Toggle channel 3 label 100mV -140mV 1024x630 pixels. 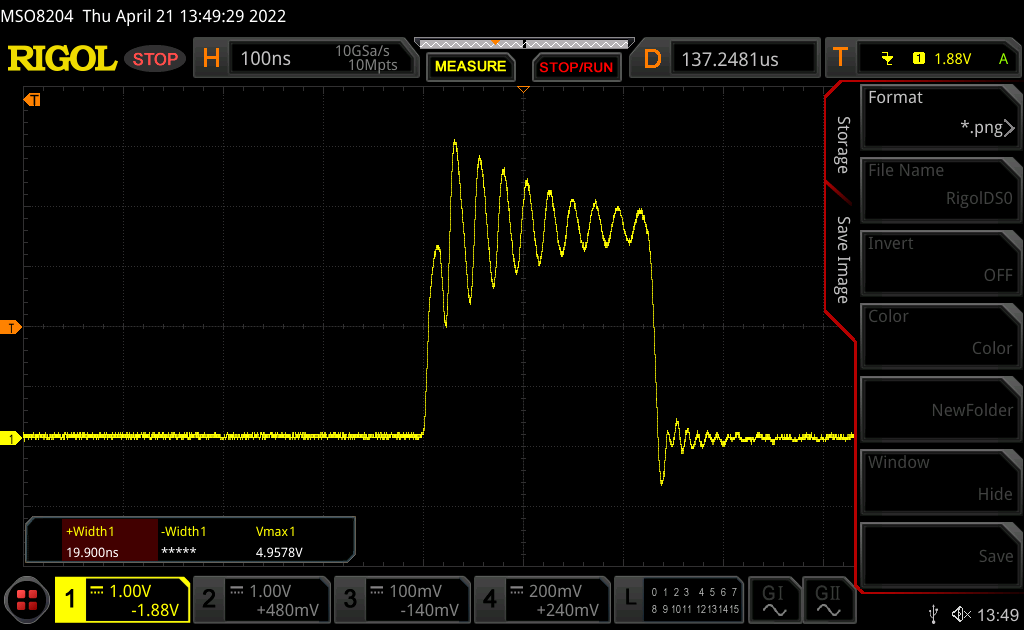click(402, 599)
